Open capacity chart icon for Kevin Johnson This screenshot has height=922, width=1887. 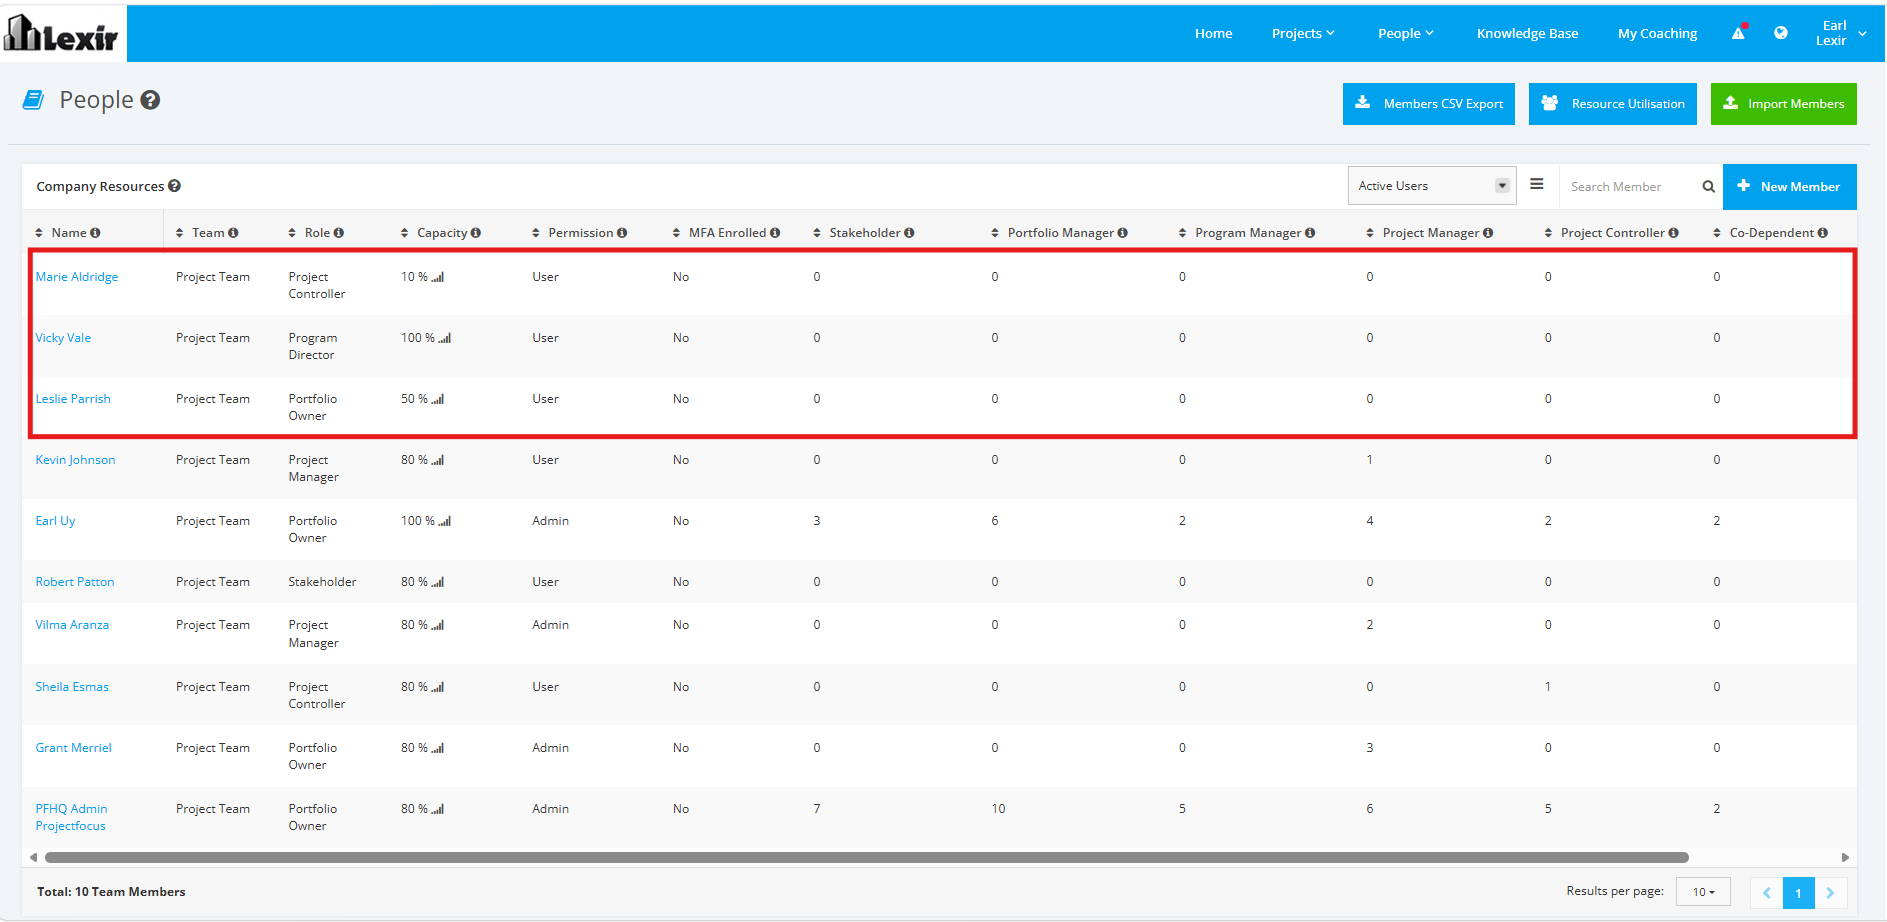pyautogui.click(x=438, y=461)
